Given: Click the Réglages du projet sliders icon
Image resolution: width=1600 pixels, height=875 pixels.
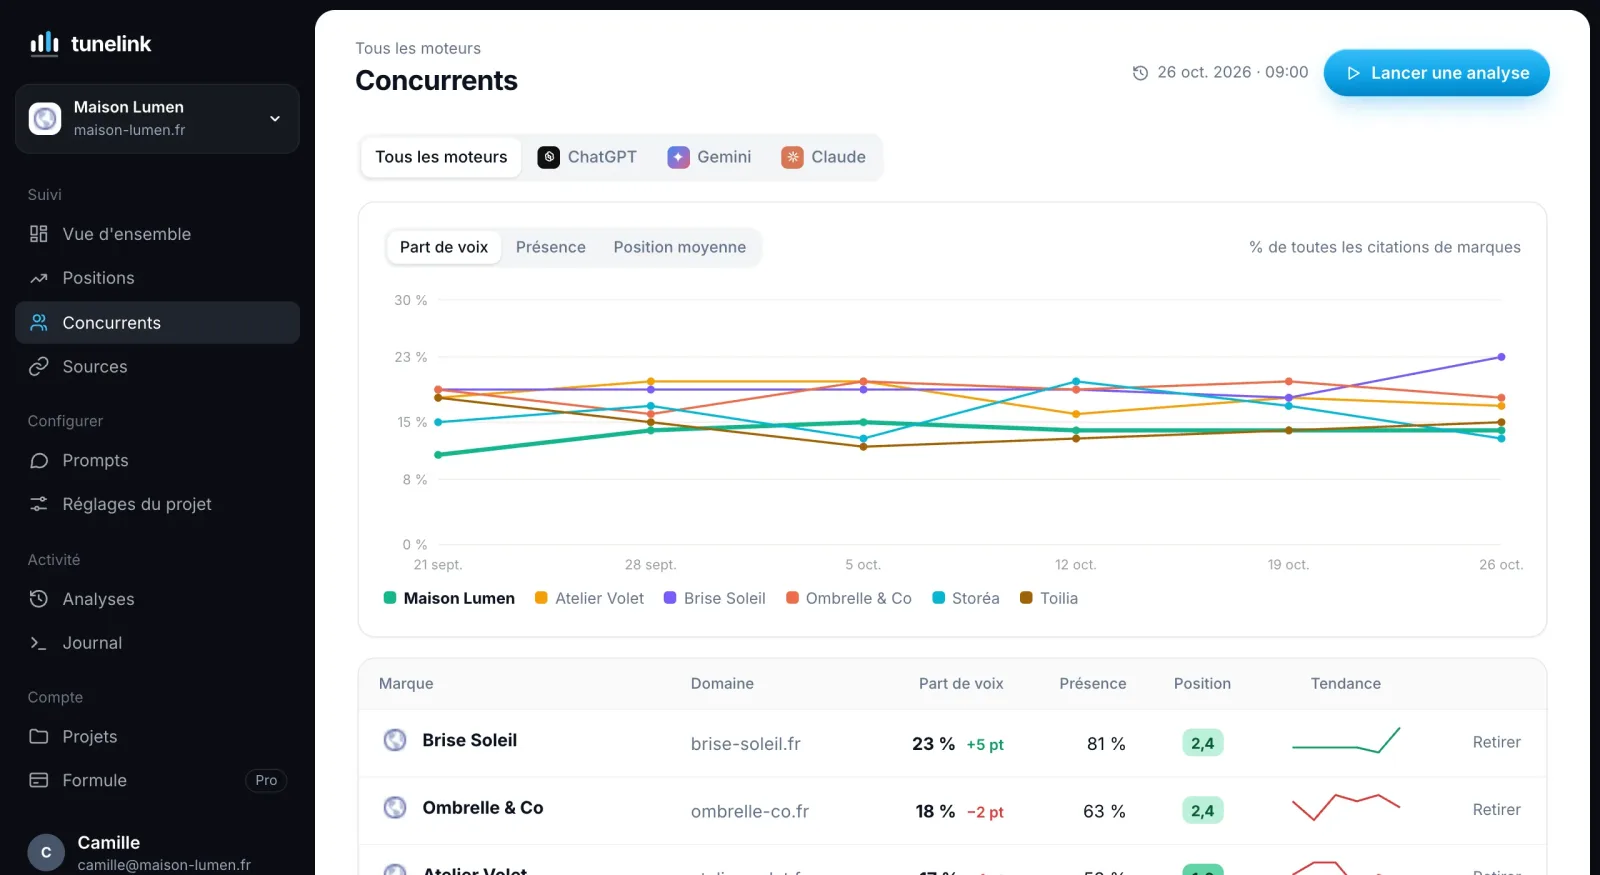Looking at the screenshot, I should 39,504.
